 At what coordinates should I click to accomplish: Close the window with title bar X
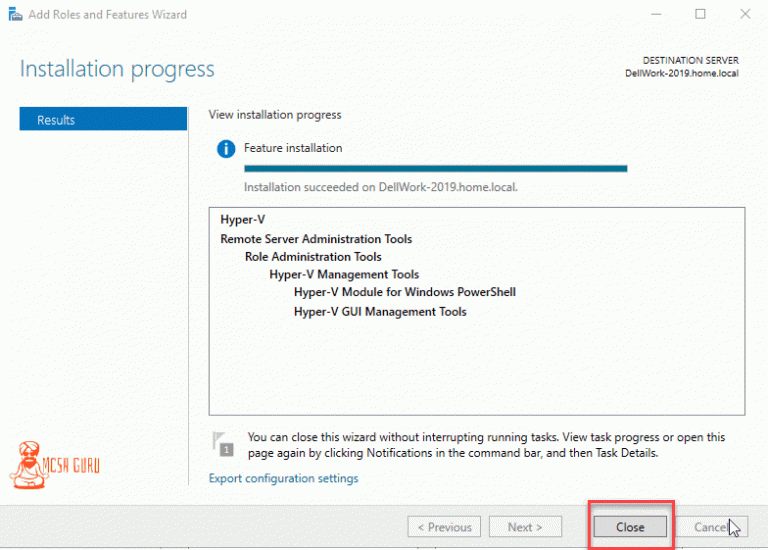pyautogui.click(x=745, y=14)
